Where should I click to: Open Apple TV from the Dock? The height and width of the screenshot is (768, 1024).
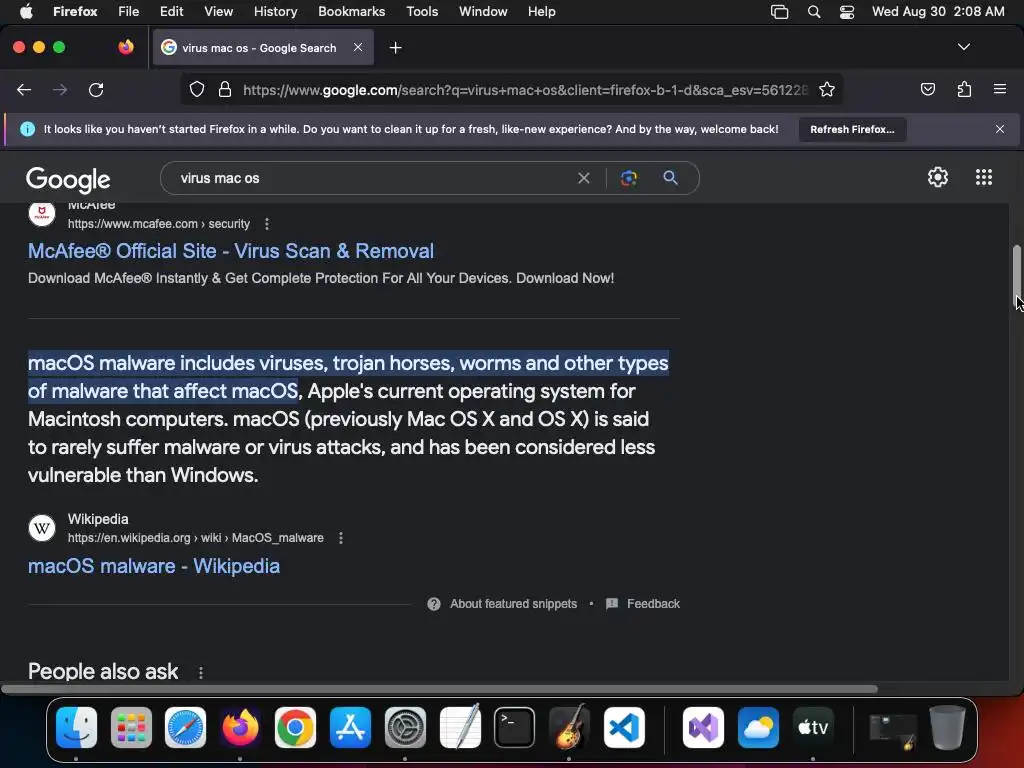pyautogui.click(x=813, y=728)
